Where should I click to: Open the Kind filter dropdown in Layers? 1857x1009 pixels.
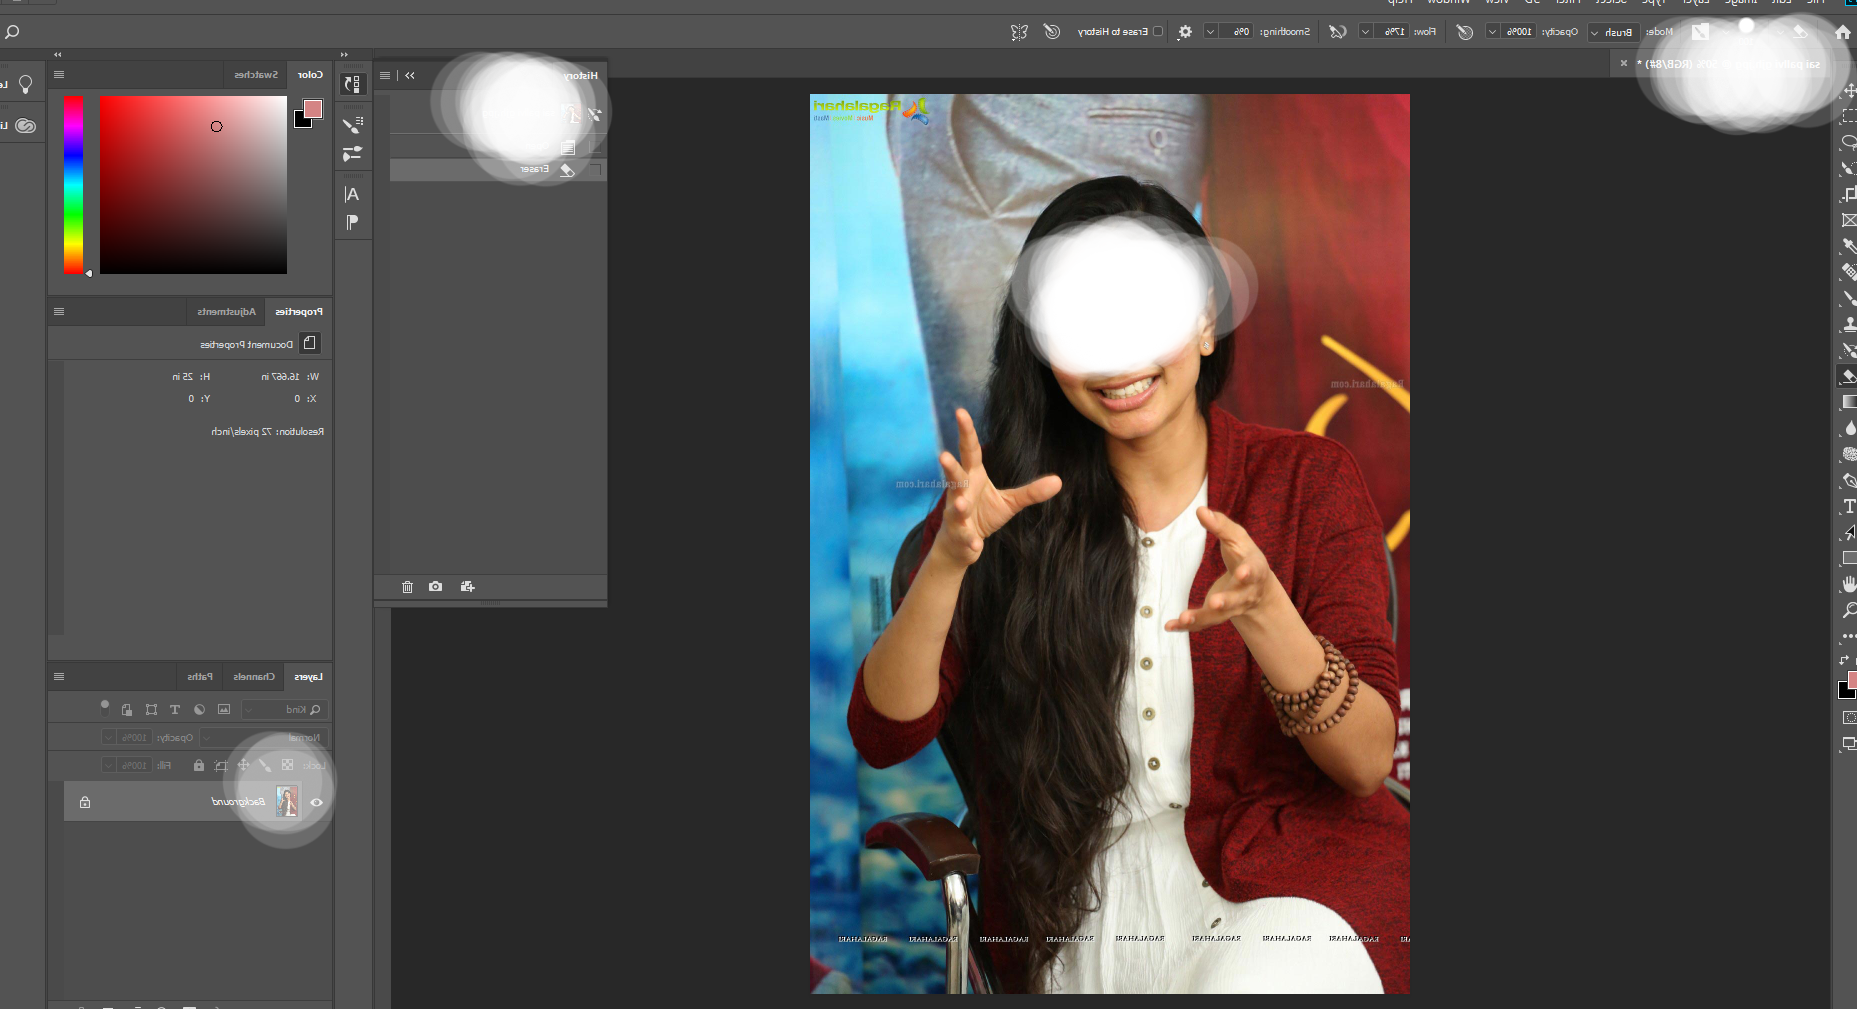click(286, 710)
